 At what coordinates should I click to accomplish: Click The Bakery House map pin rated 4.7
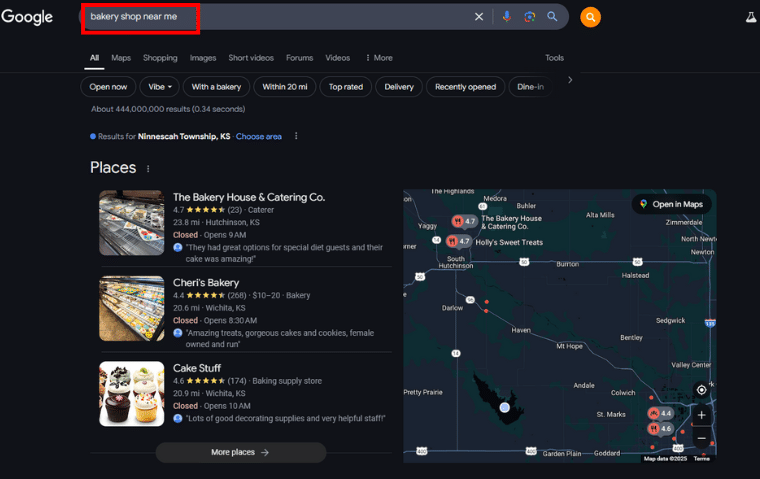coord(464,221)
